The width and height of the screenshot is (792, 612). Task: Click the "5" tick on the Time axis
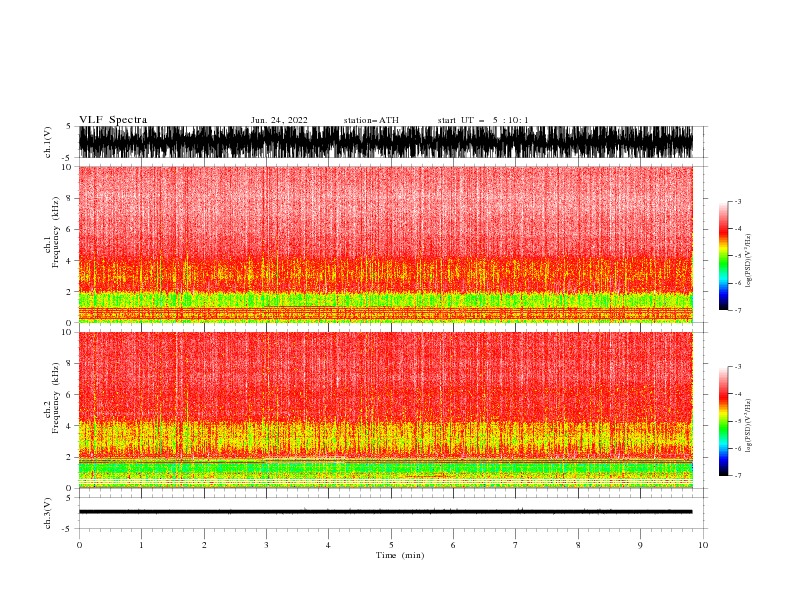click(x=391, y=545)
